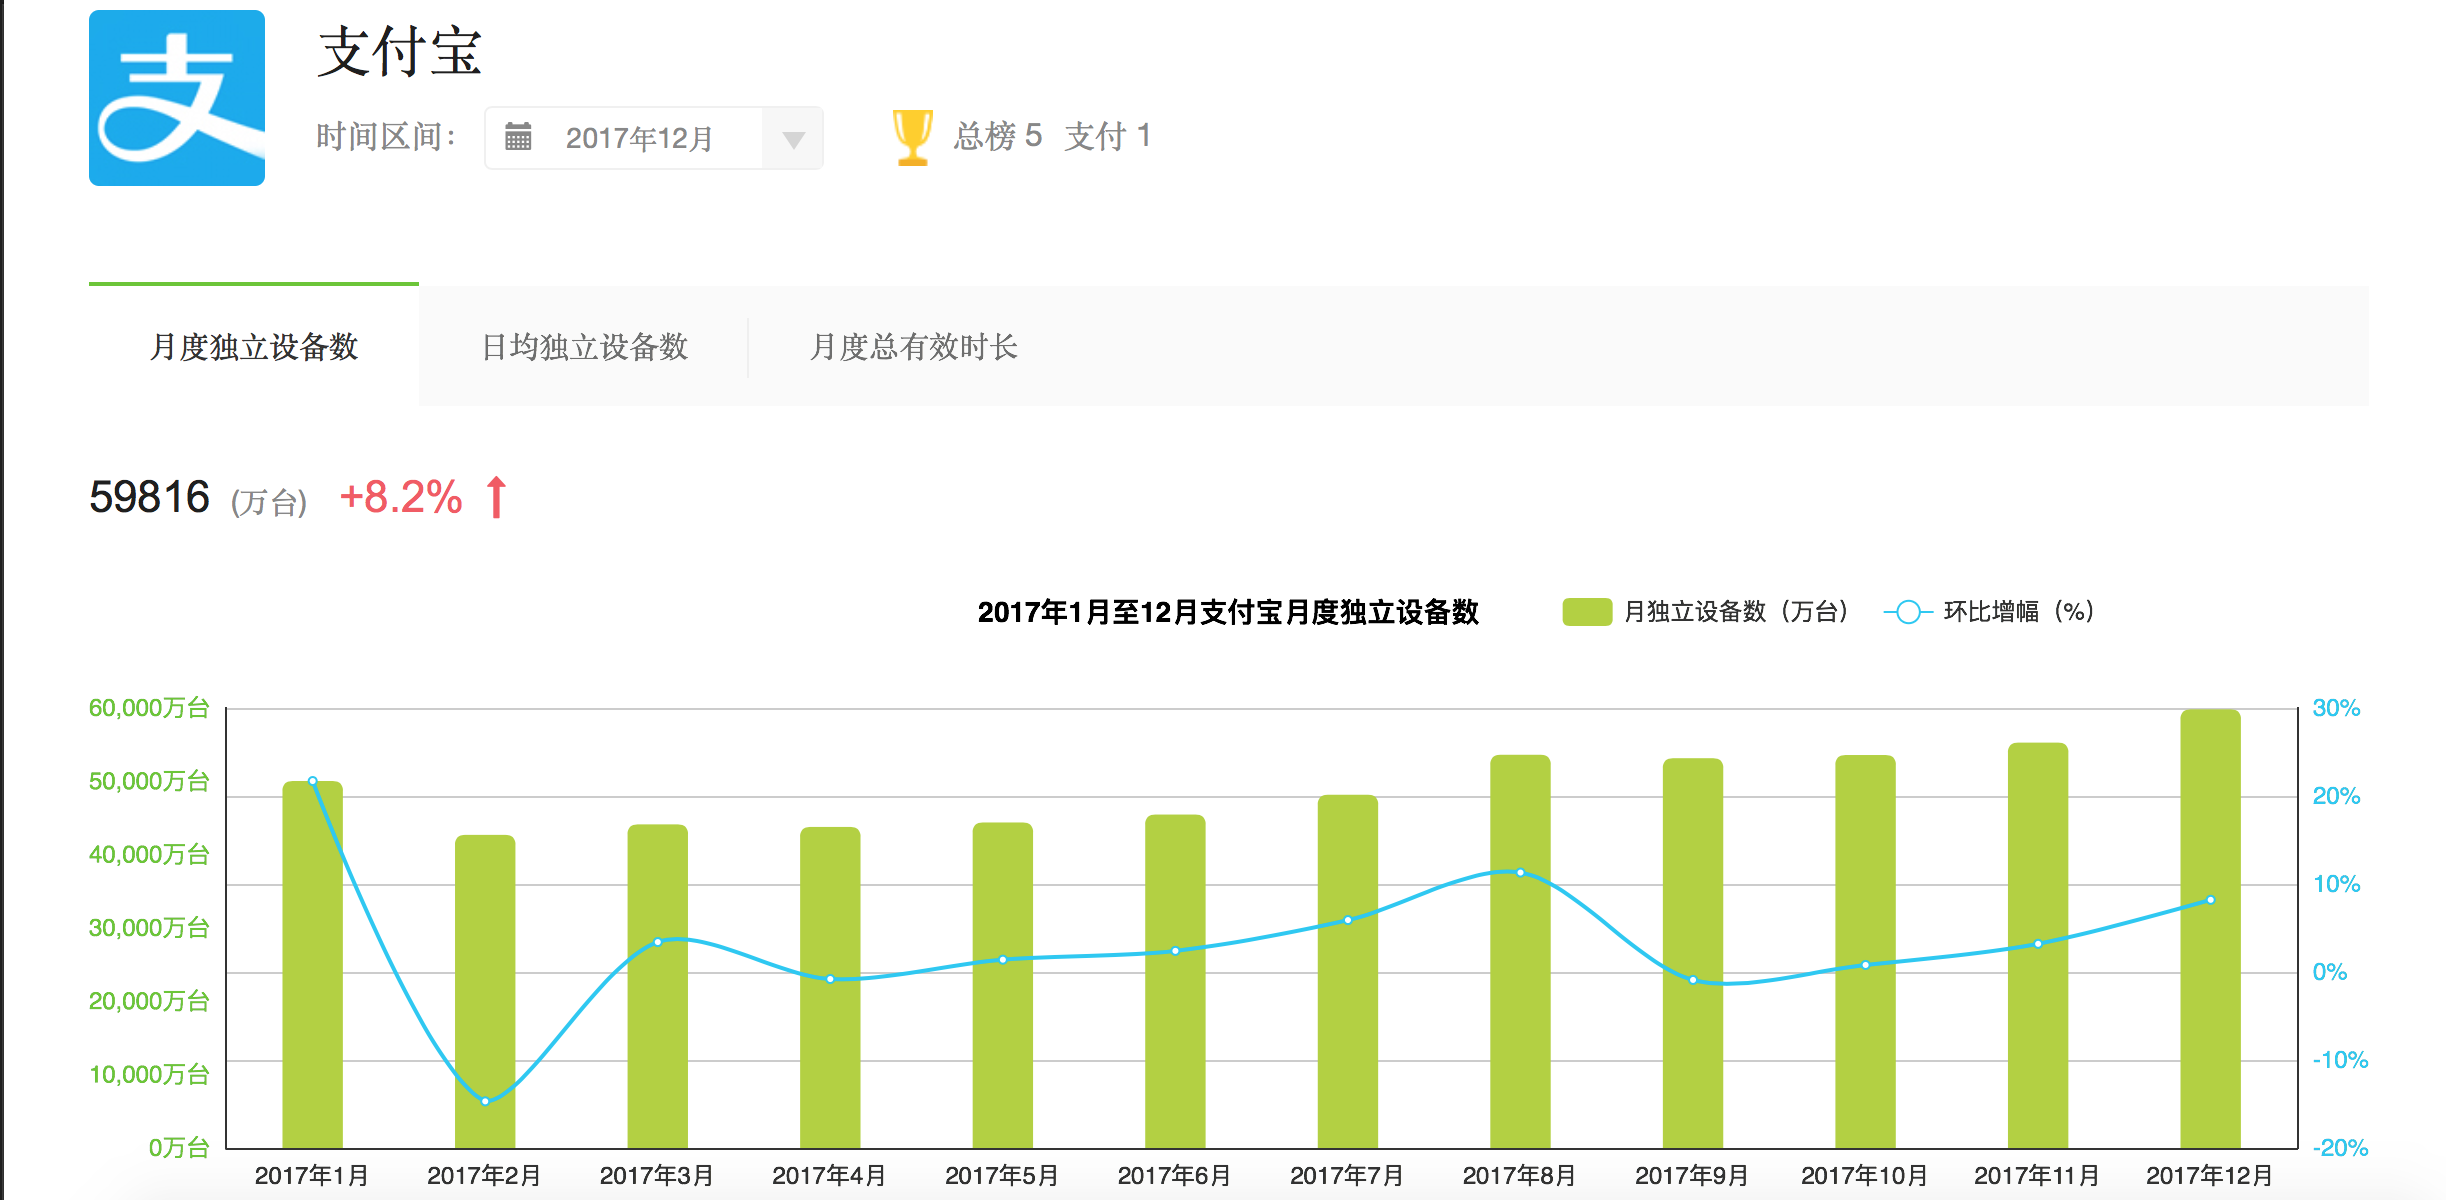Toggle 环比增幅 legend line marker

[1908, 612]
